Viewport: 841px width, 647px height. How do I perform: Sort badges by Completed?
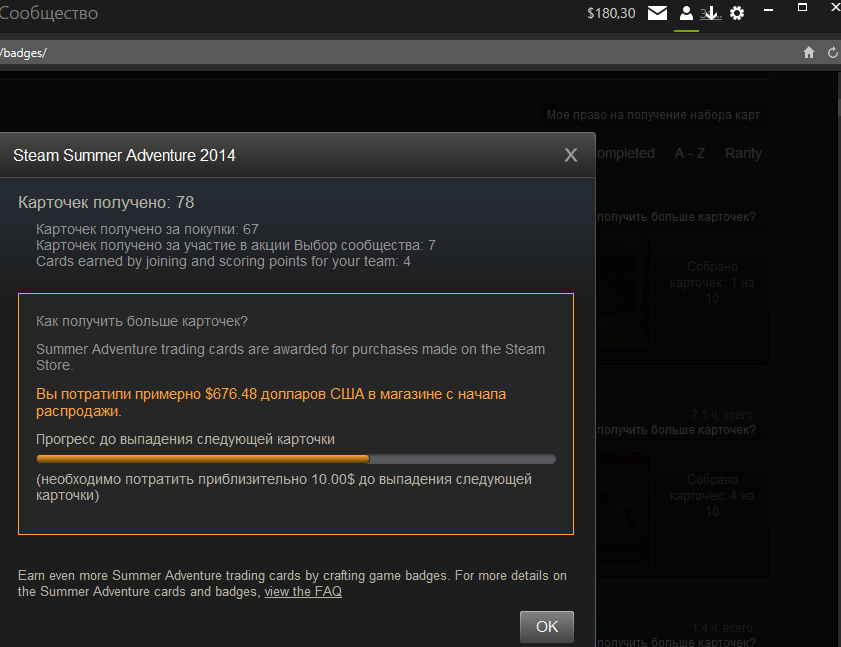click(x=625, y=153)
